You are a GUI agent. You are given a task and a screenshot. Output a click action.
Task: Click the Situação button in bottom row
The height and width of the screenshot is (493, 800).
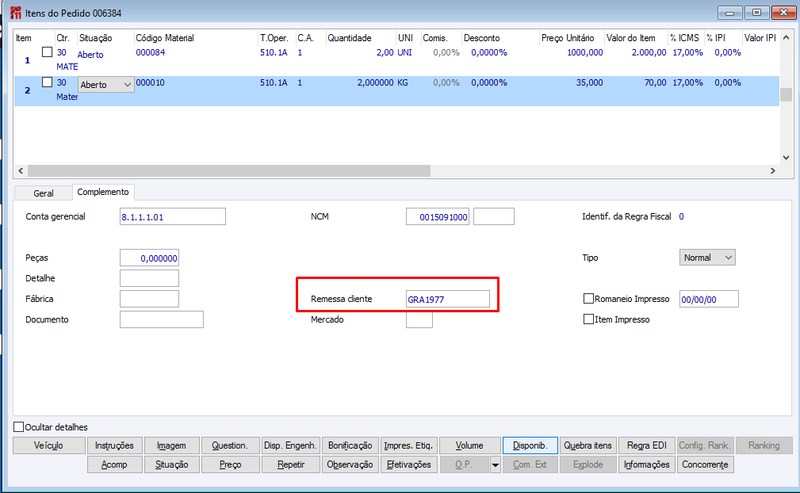171,465
